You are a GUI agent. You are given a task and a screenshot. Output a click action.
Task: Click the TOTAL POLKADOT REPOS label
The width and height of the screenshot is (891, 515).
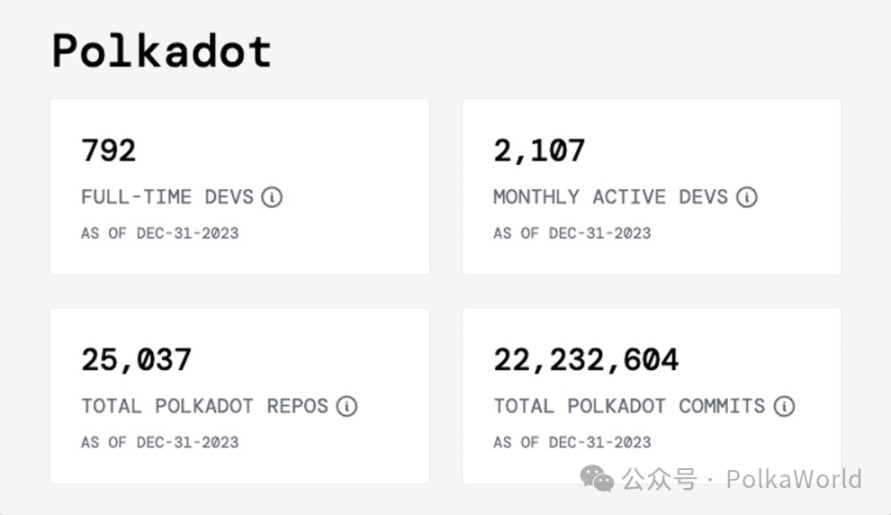pyautogui.click(x=204, y=406)
